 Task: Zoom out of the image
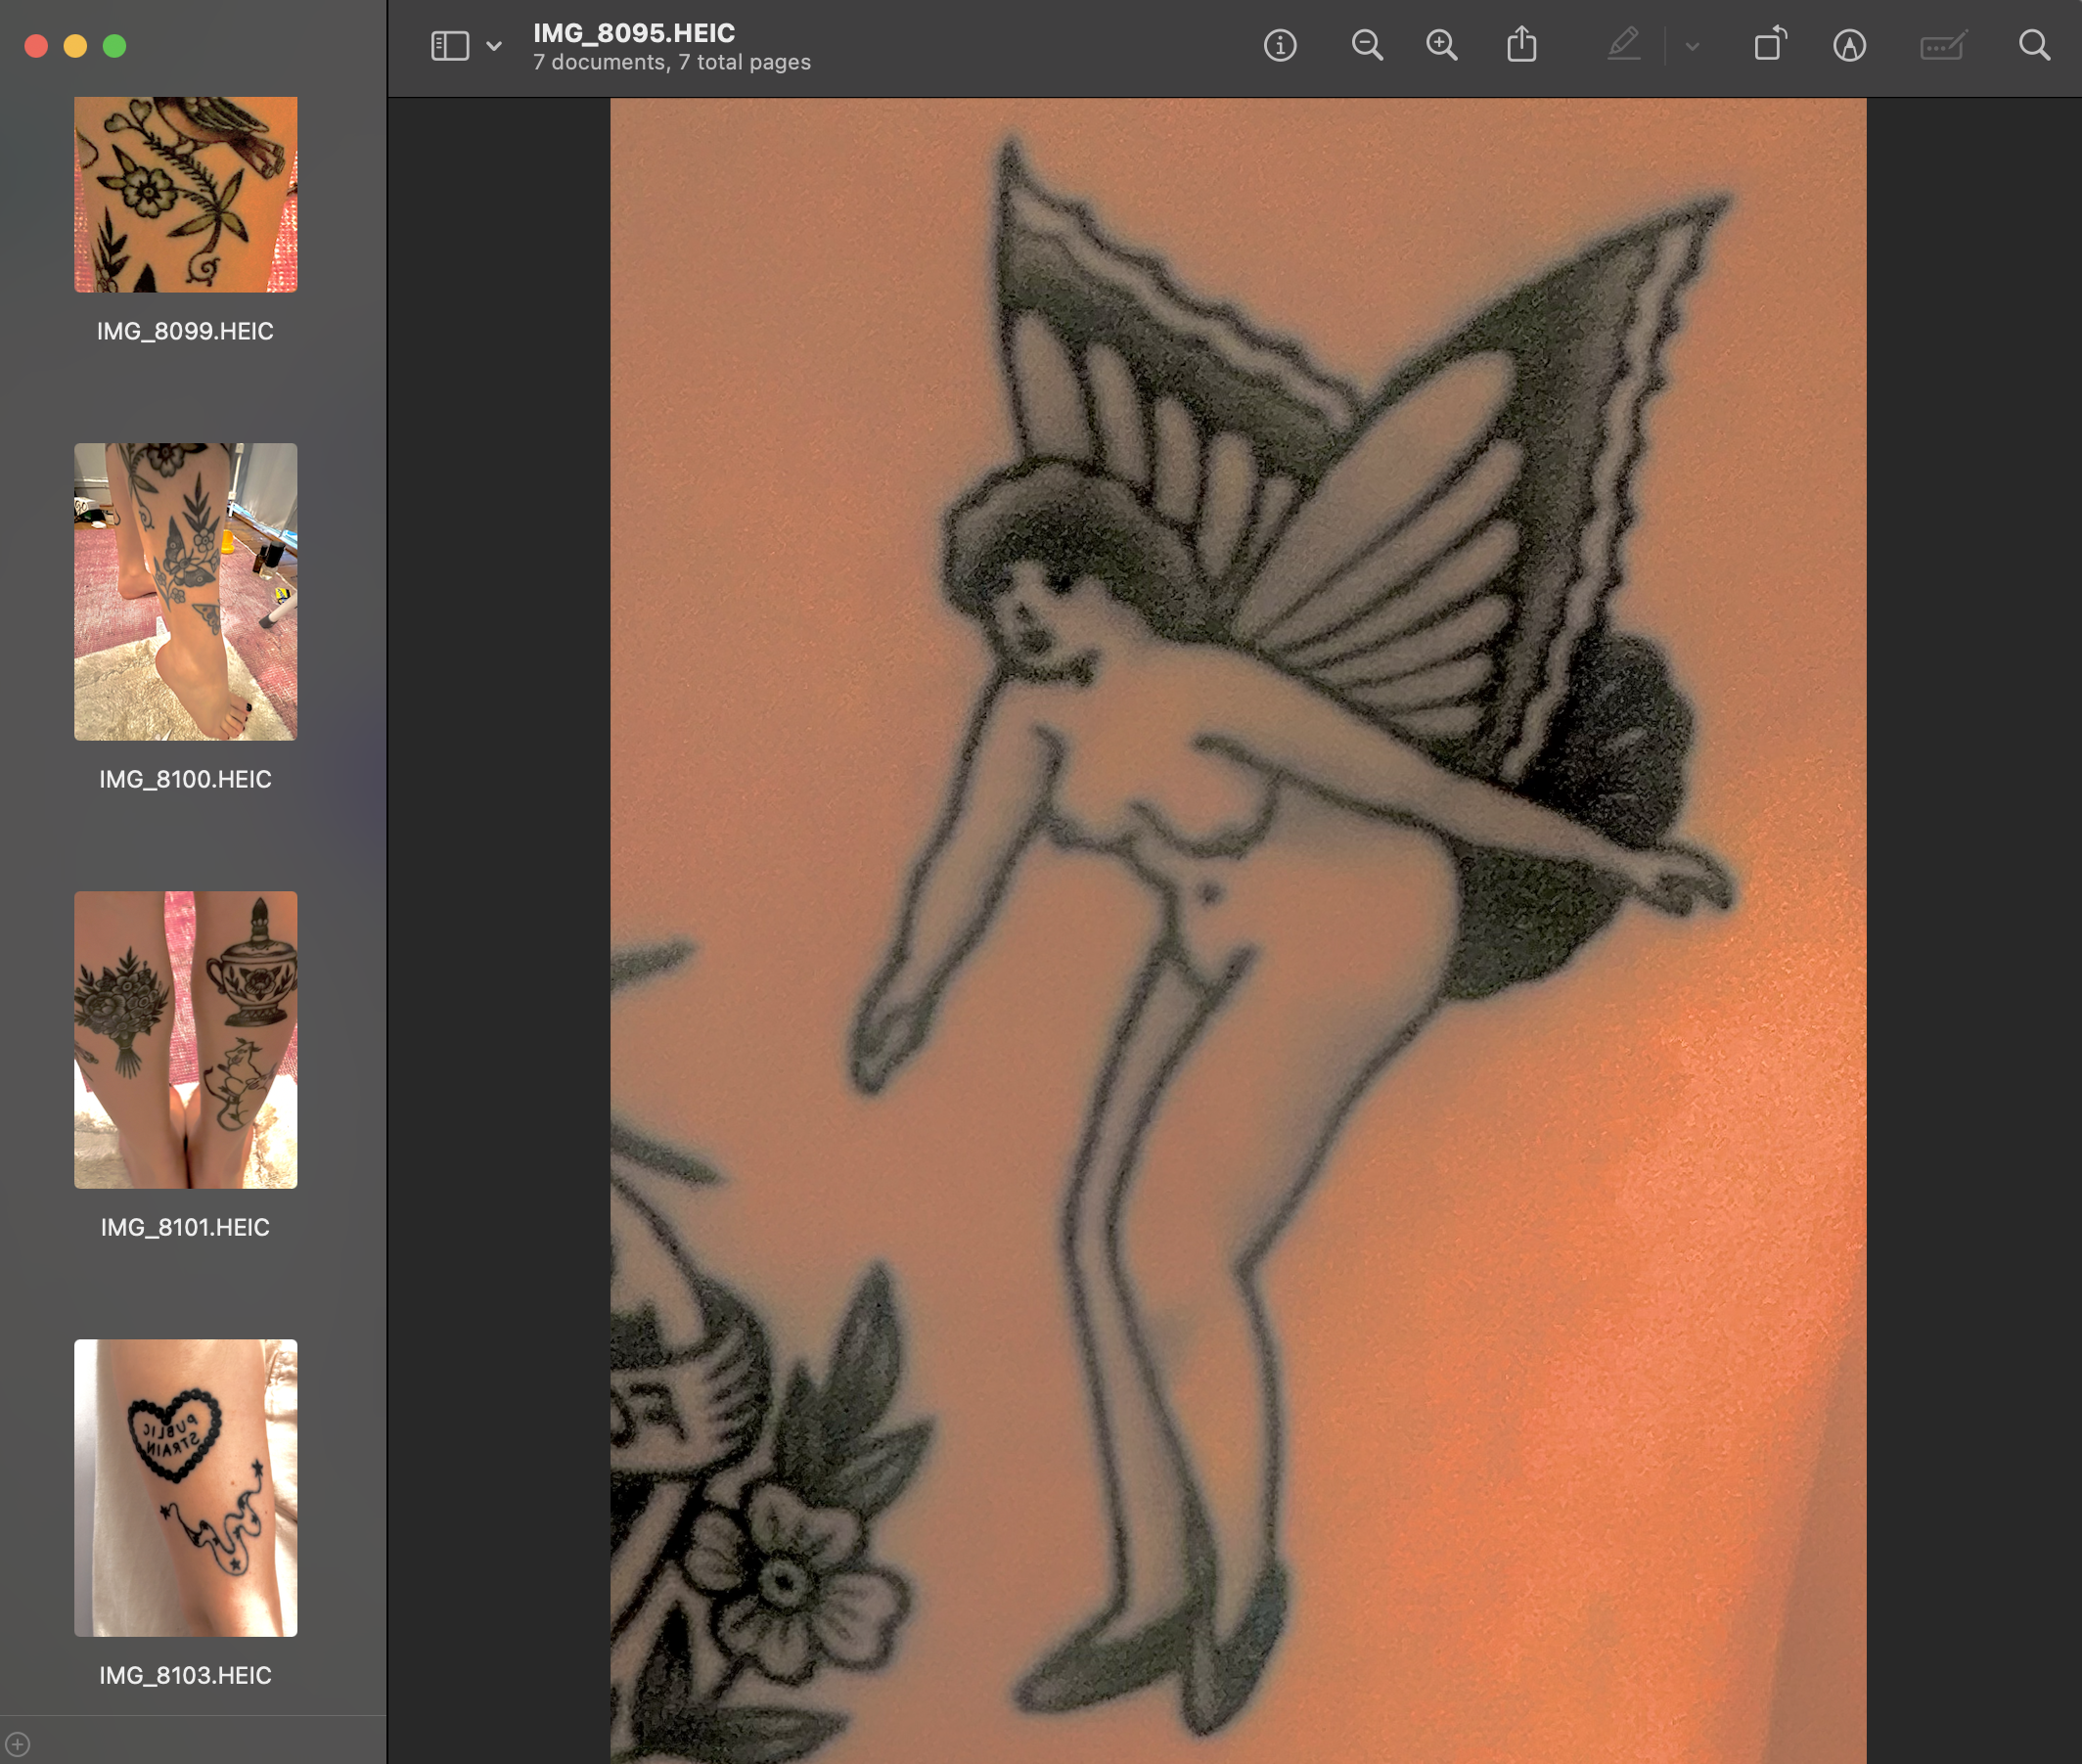coord(1366,46)
